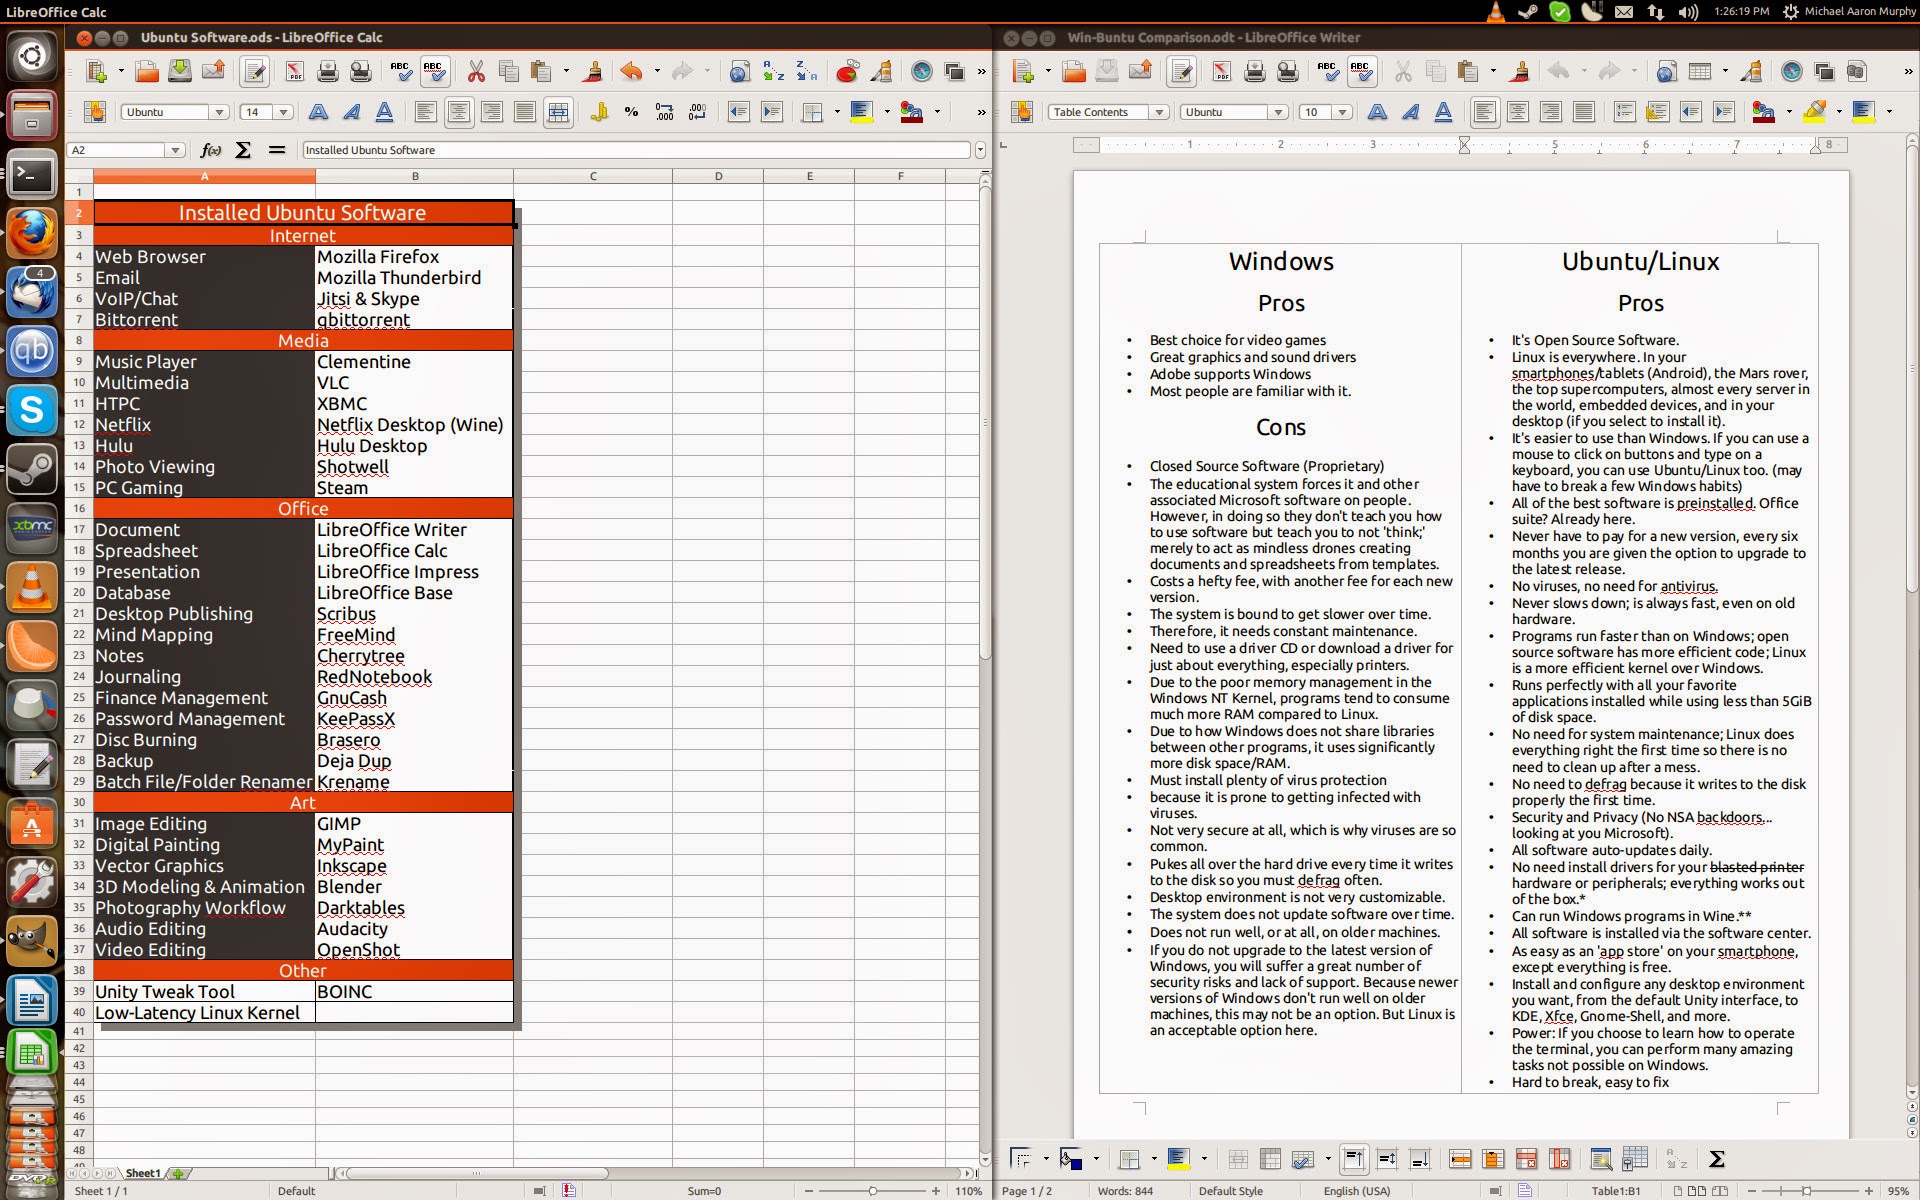
Task: Open the Font Size 14 dropdown in Calc
Action: [x=284, y=112]
